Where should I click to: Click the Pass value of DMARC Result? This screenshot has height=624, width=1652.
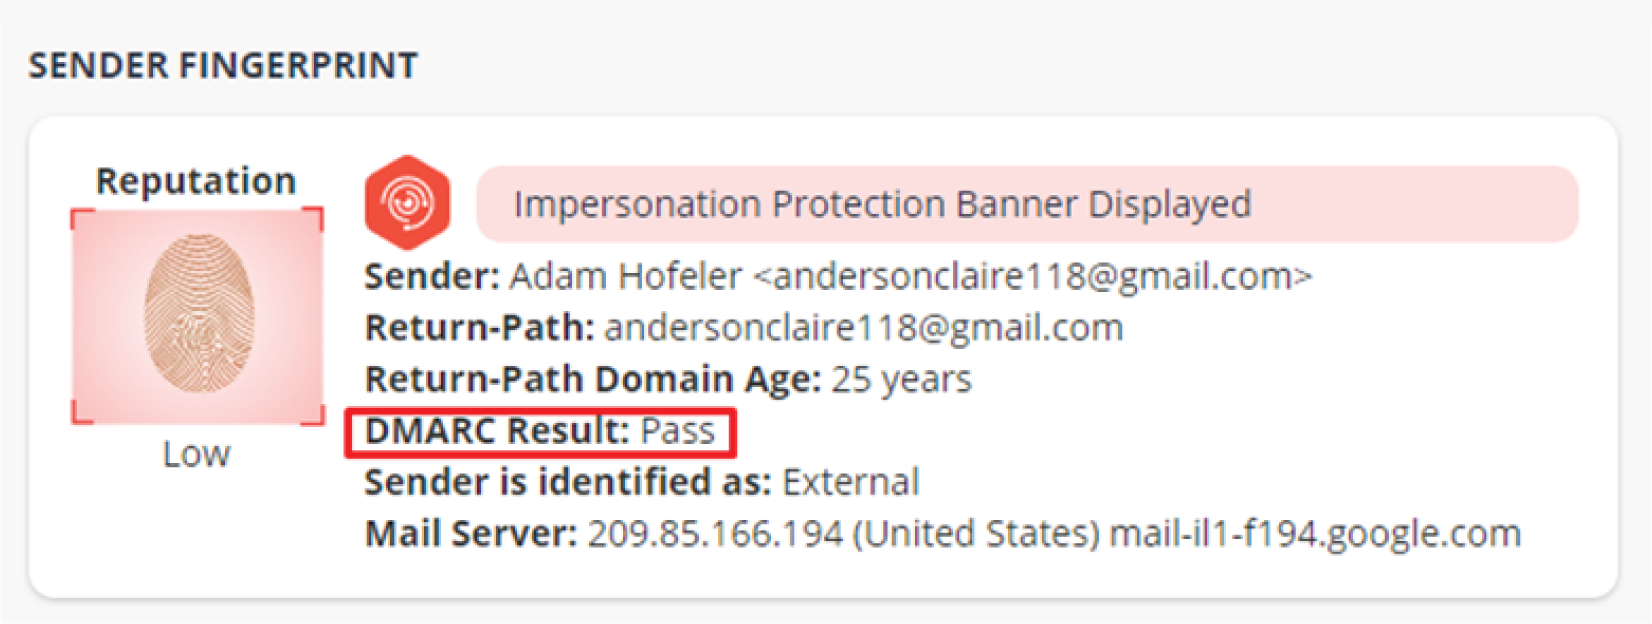677,431
